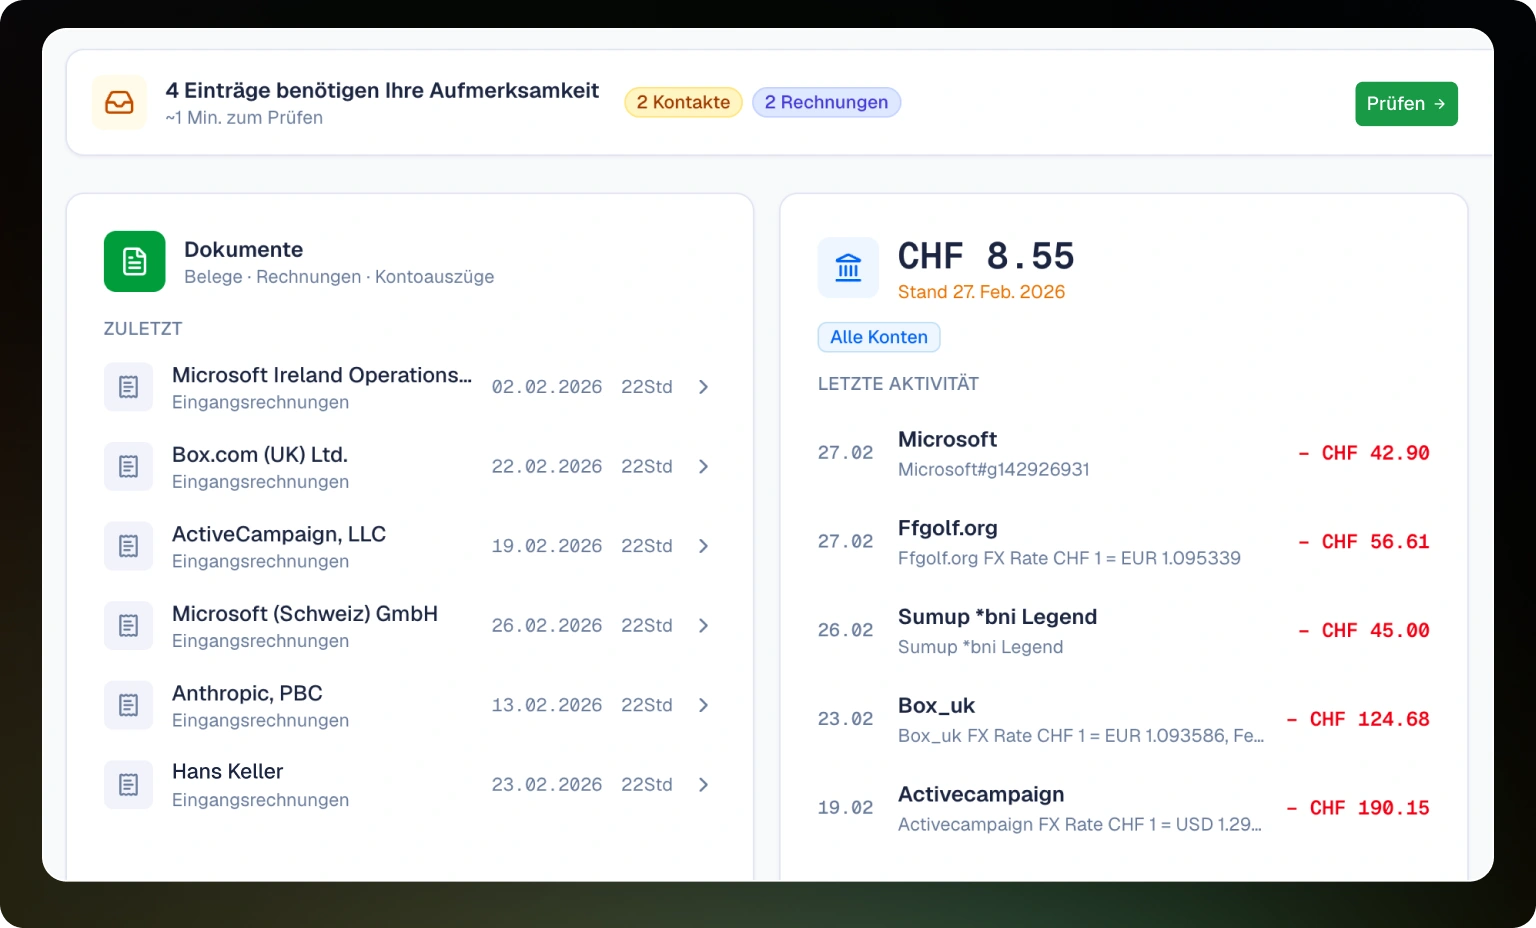Open the Sumup *bni Legend transaction title

pos(997,617)
